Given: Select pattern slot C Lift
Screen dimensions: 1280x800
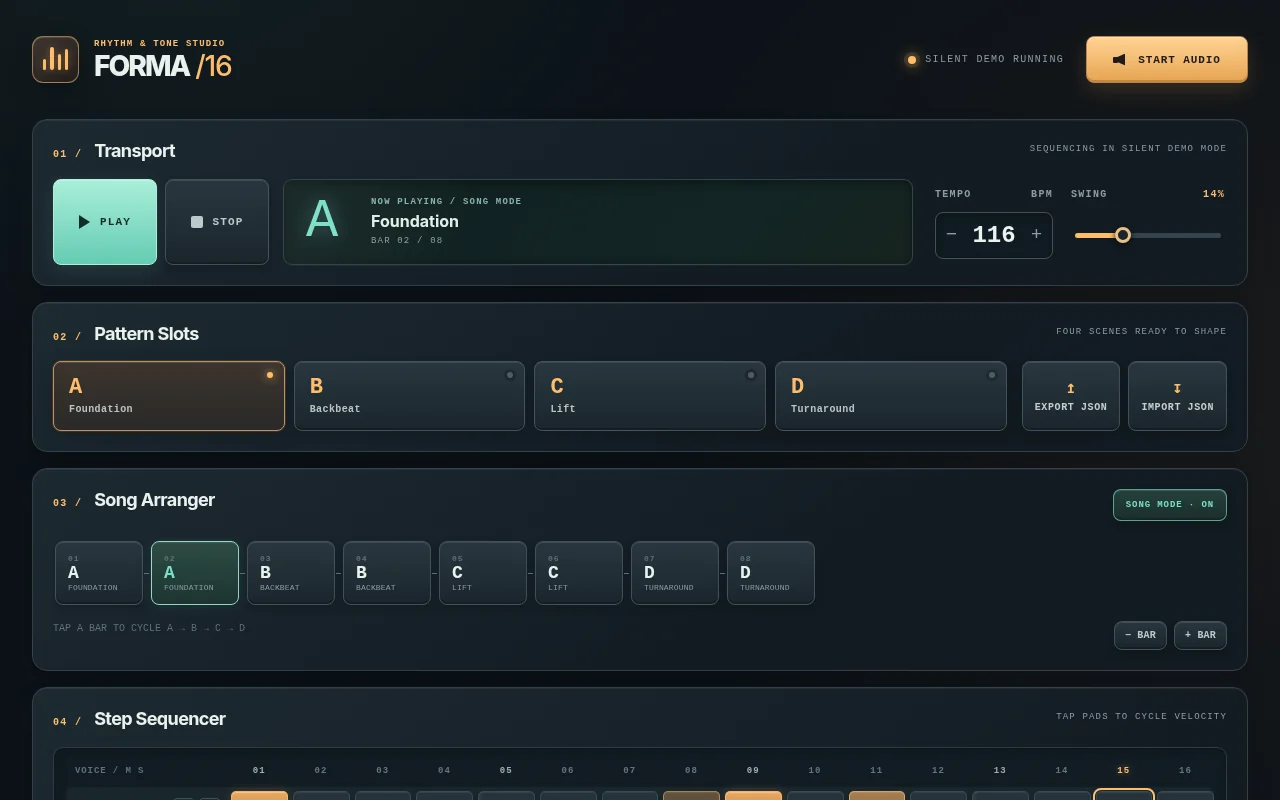Looking at the screenshot, I should [x=650, y=396].
